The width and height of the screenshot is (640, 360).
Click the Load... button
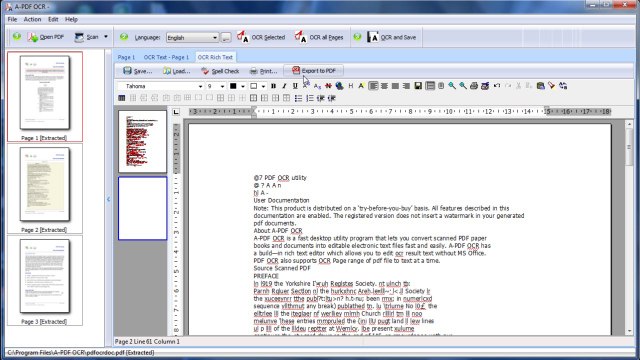(x=177, y=71)
